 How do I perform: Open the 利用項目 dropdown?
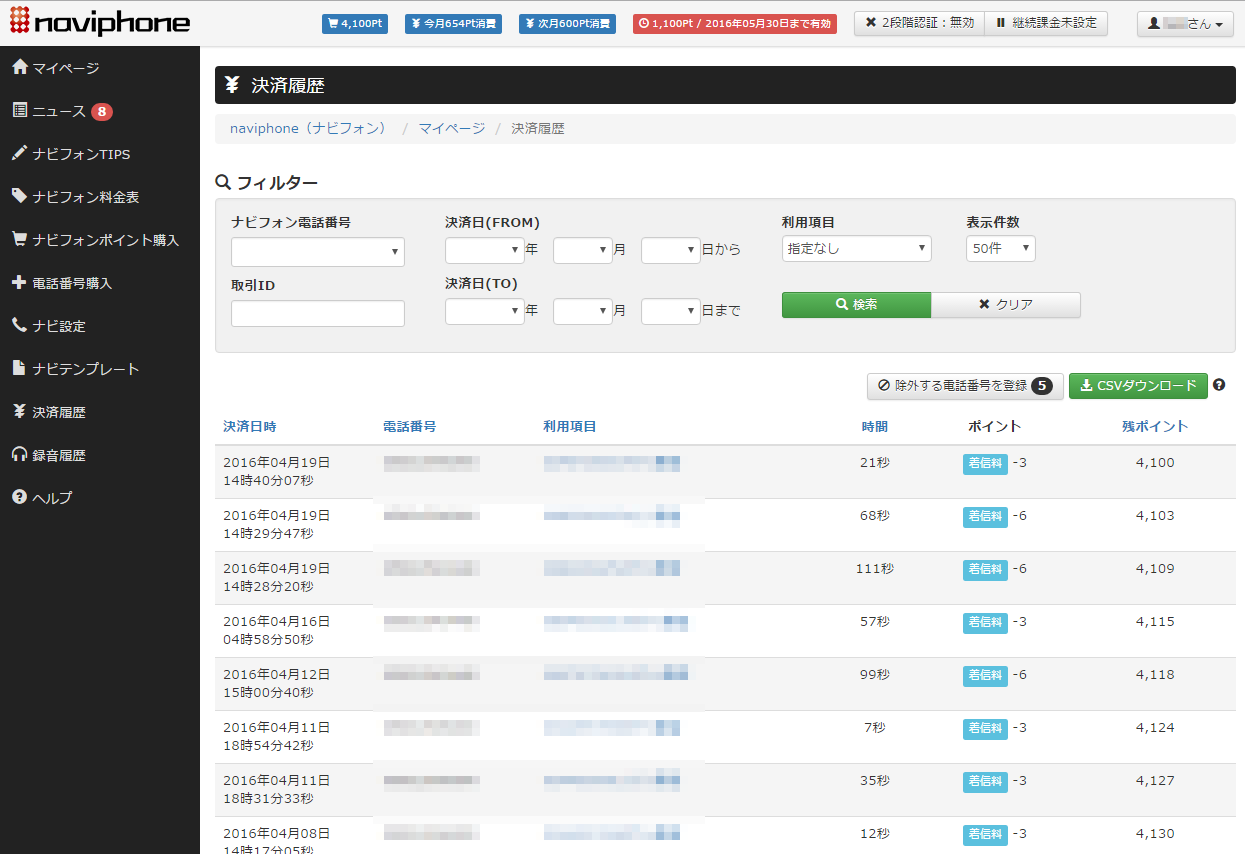pyautogui.click(x=856, y=248)
